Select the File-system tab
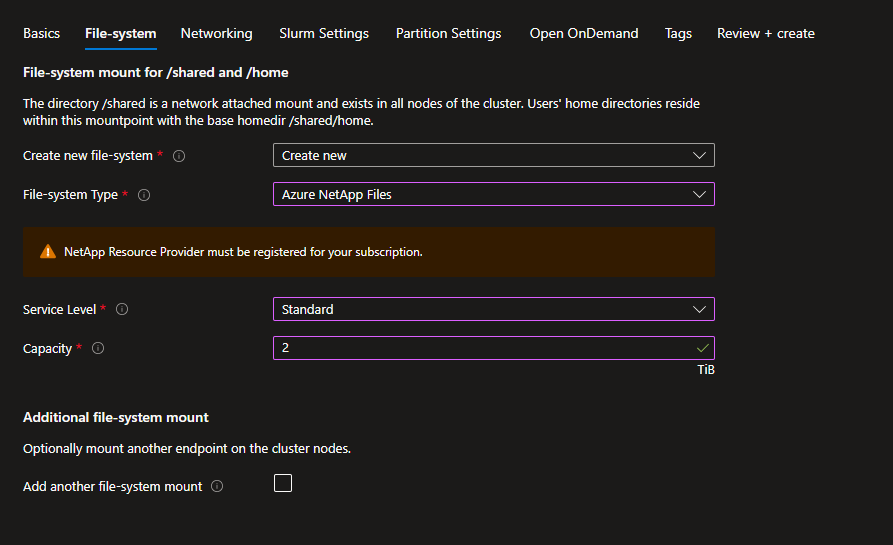The image size is (893, 545). click(121, 33)
